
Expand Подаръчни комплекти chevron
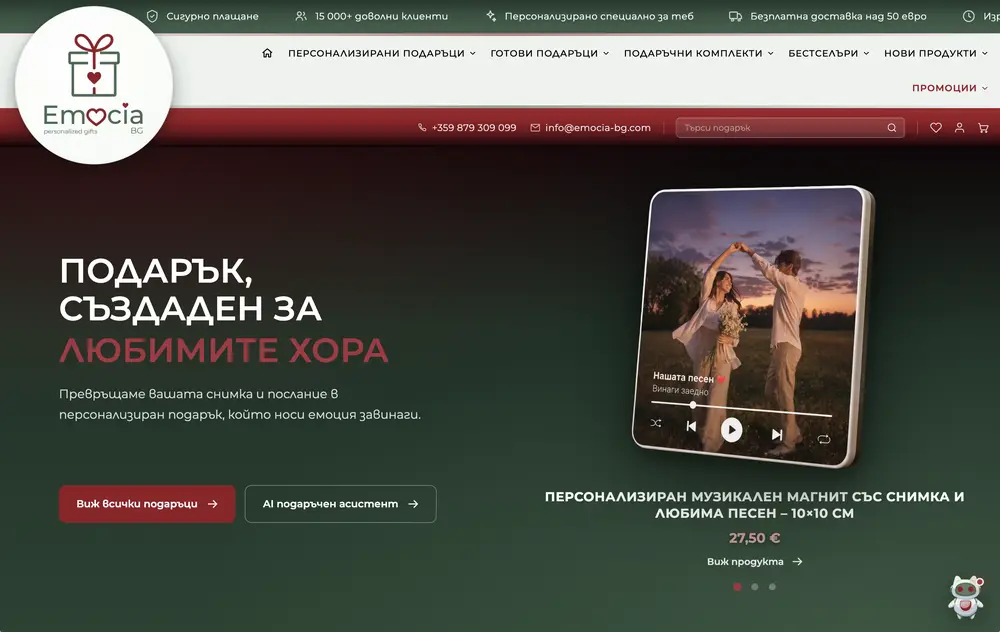770,54
